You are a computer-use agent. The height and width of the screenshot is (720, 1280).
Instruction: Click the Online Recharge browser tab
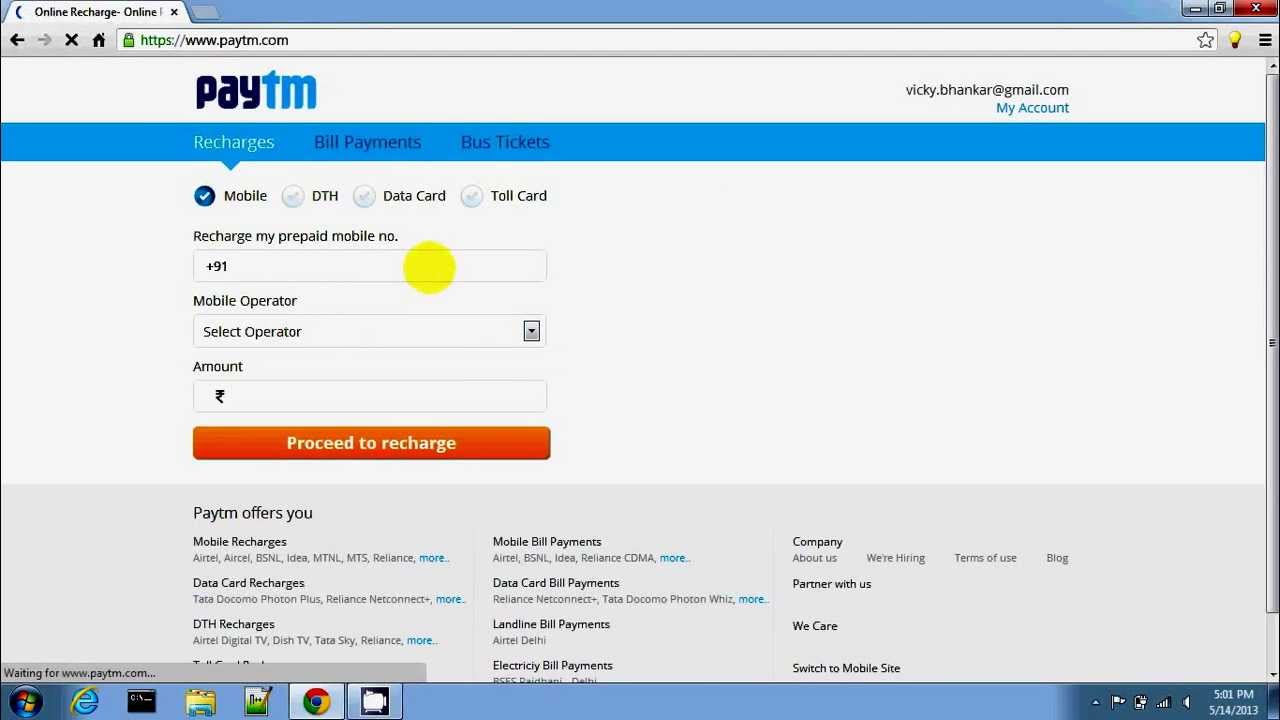[x=97, y=12]
